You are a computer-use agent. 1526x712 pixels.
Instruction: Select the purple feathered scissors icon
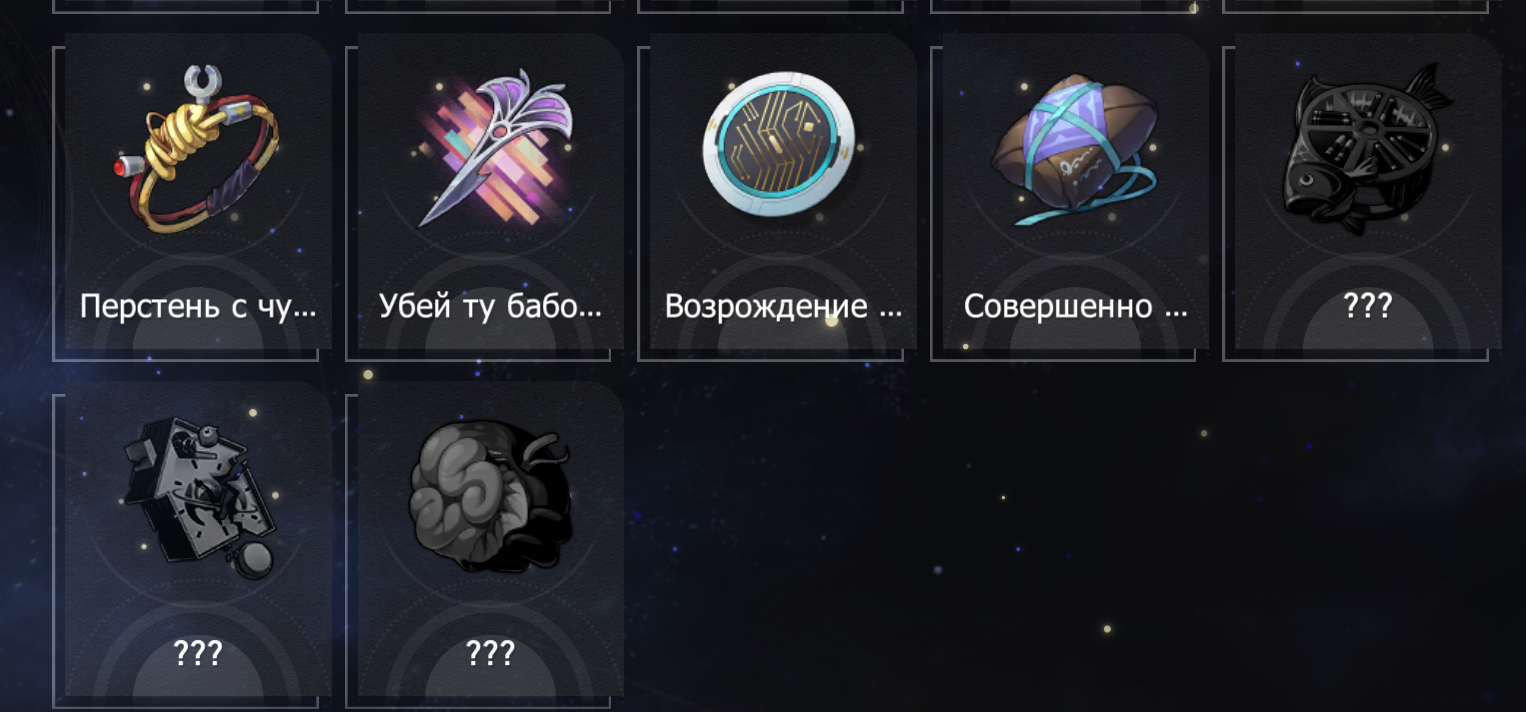click(x=492, y=148)
